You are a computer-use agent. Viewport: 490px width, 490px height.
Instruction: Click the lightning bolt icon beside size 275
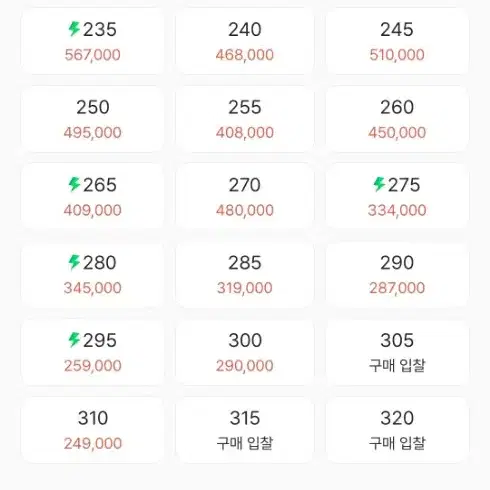pos(379,184)
